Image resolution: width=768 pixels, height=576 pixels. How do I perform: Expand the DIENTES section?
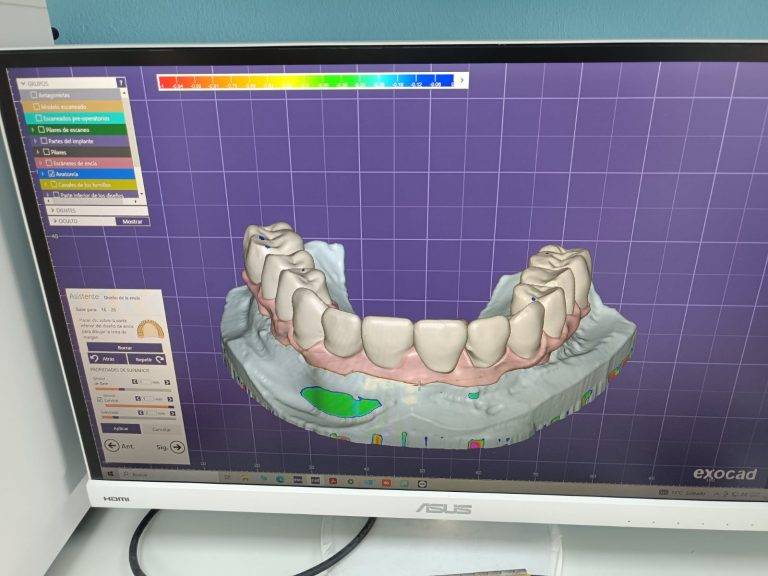52,210
